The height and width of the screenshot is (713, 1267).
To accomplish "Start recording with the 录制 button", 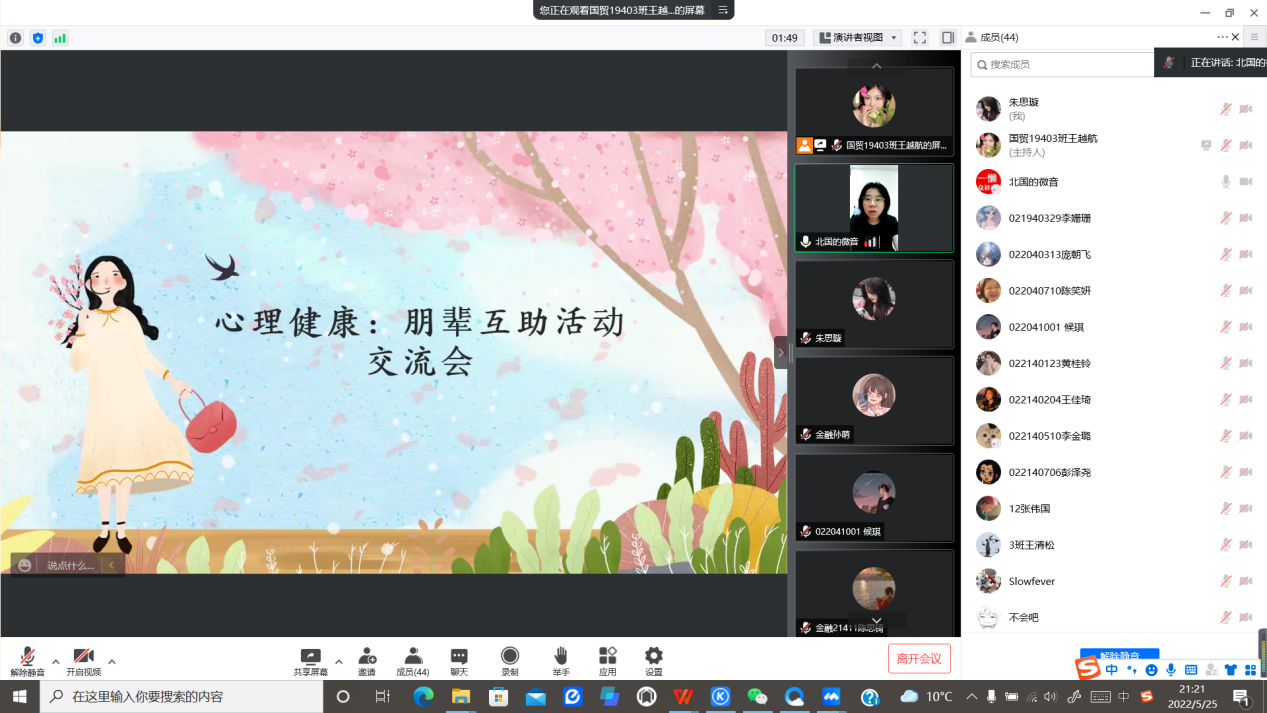I will click(510, 658).
